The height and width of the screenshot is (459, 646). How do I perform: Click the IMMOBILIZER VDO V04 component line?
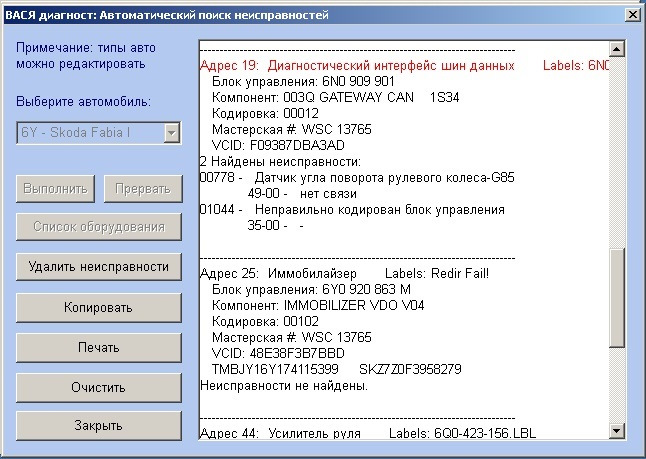[318, 305]
